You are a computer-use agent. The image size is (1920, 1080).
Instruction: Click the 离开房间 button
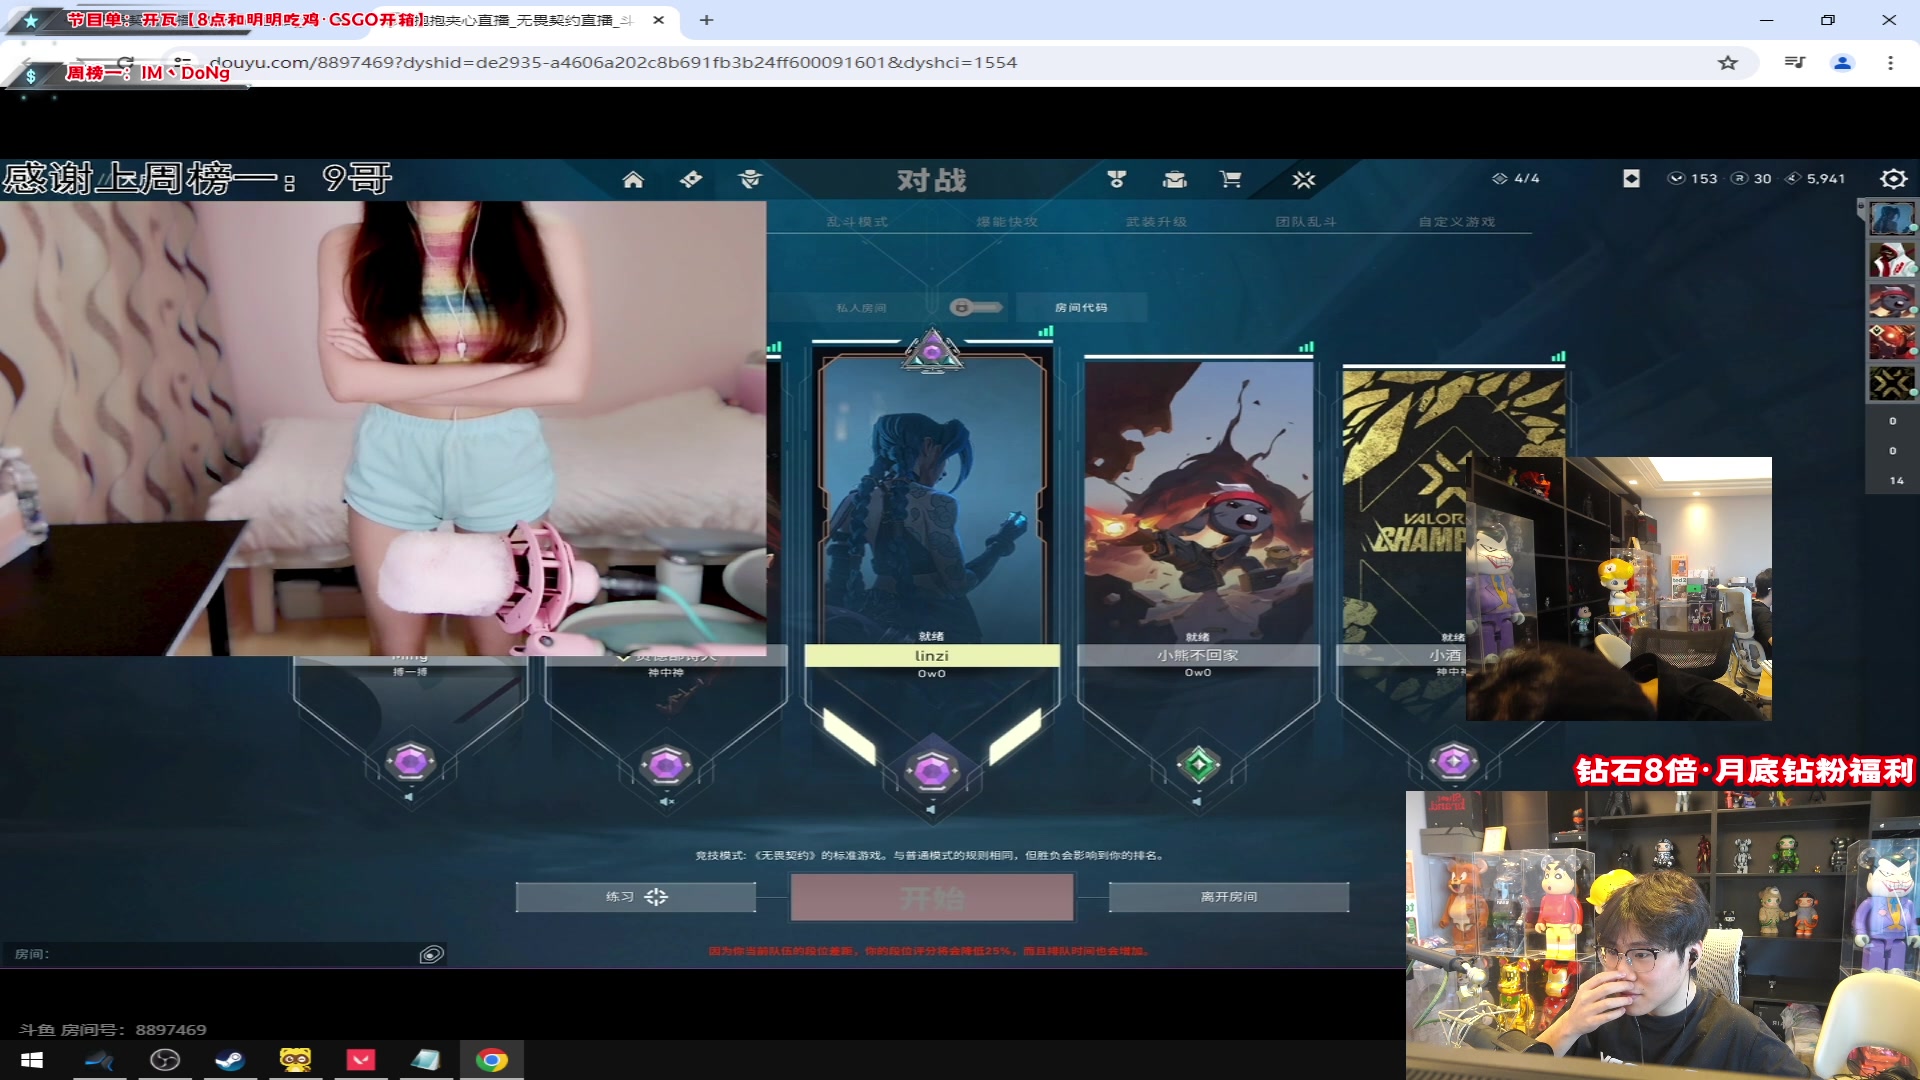tap(1228, 897)
